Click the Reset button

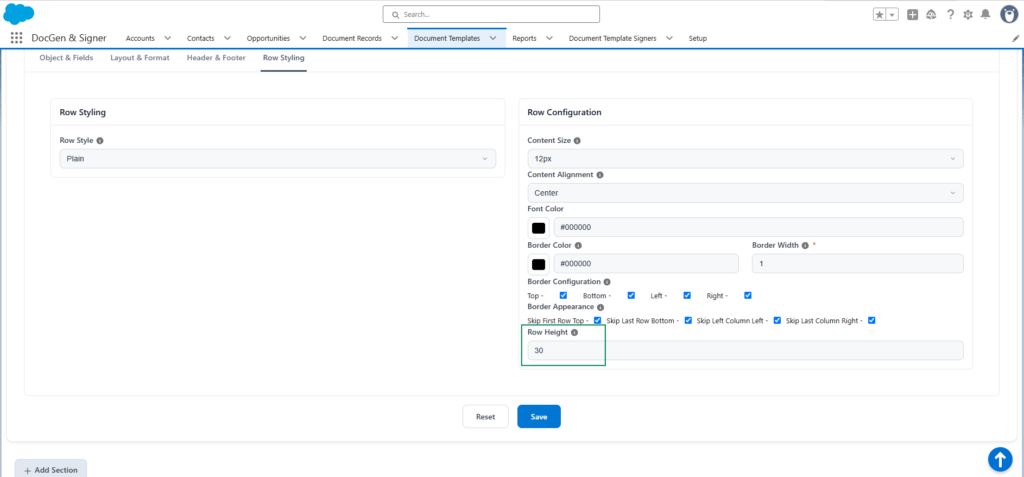[x=485, y=417]
